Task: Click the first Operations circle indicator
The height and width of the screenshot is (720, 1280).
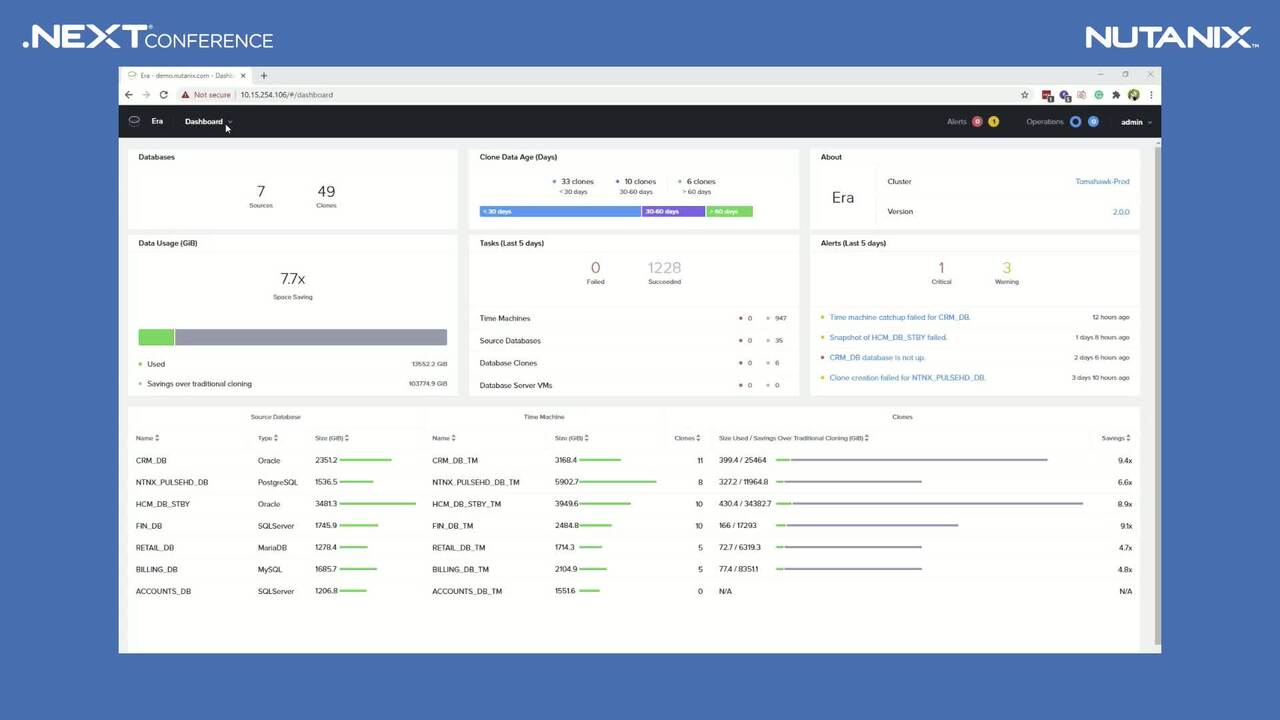Action: (1076, 122)
